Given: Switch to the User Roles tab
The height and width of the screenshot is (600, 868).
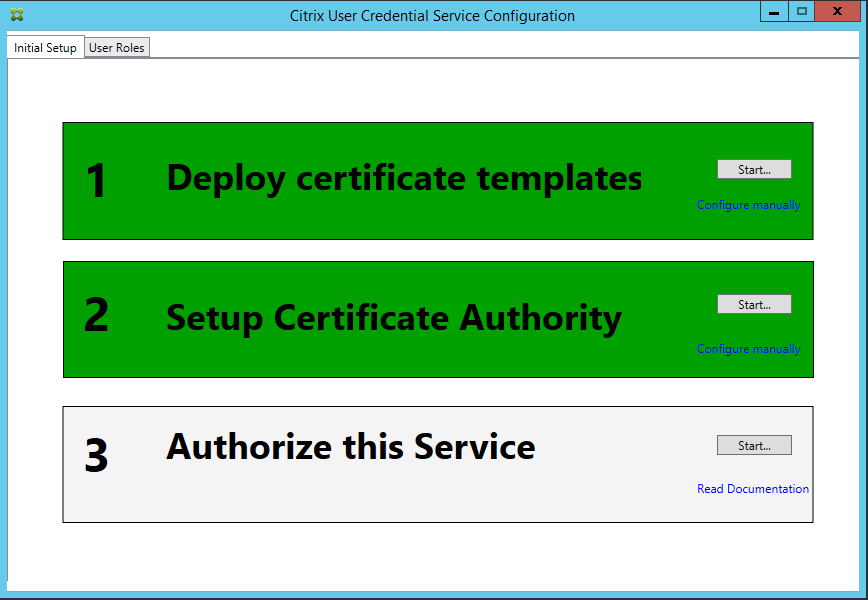Looking at the screenshot, I should pyautogui.click(x=117, y=48).
